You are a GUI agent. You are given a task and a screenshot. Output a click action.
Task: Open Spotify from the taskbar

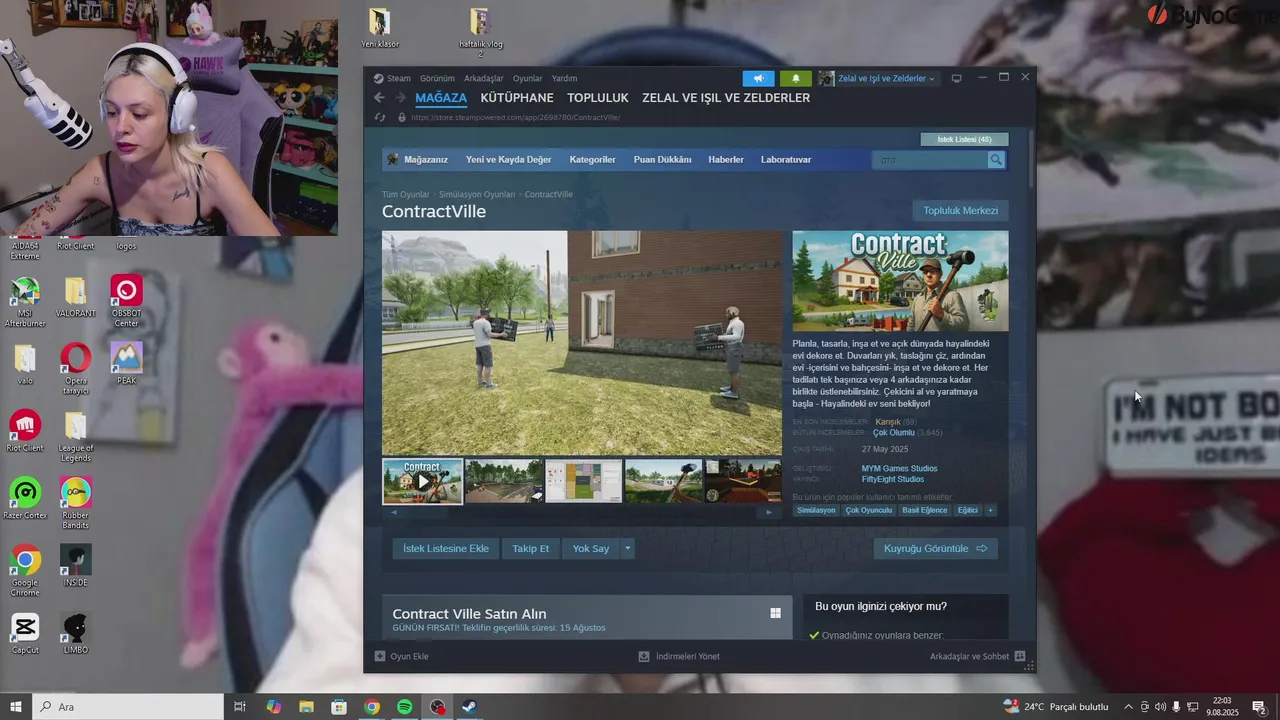(x=404, y=707)
